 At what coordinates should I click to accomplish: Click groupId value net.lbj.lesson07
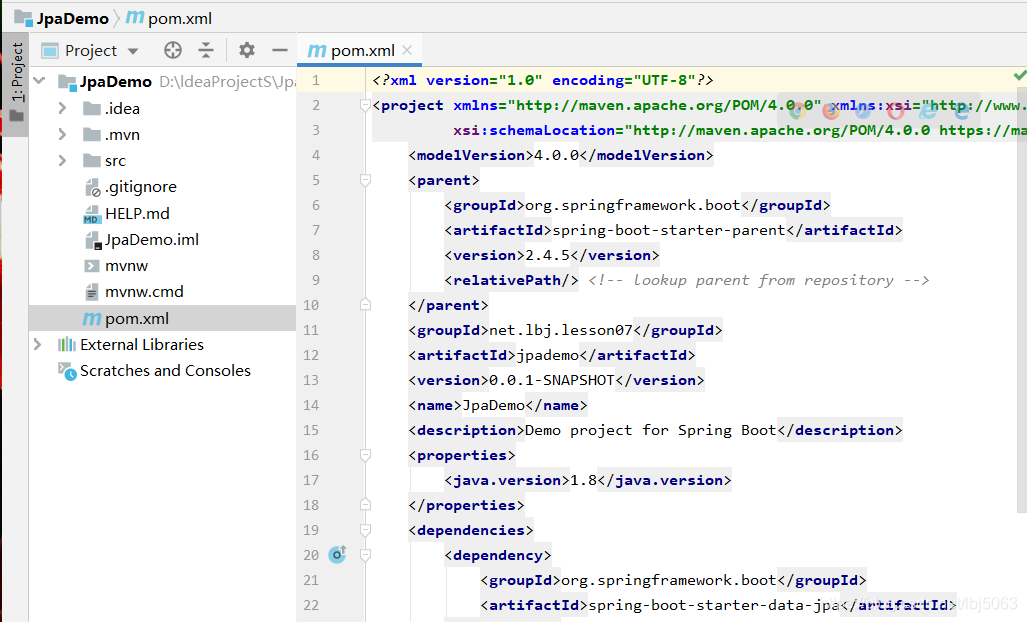561,330
